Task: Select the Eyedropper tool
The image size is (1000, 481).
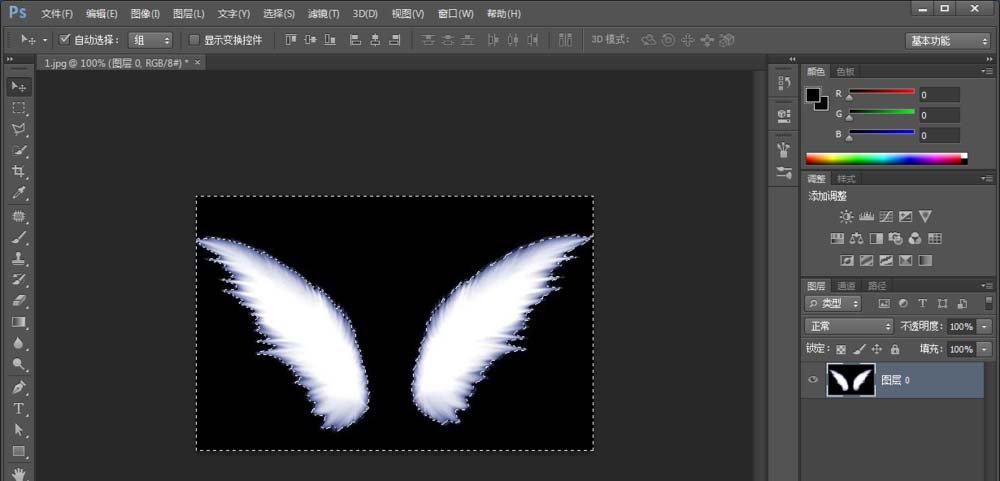Action: (18, 193)
